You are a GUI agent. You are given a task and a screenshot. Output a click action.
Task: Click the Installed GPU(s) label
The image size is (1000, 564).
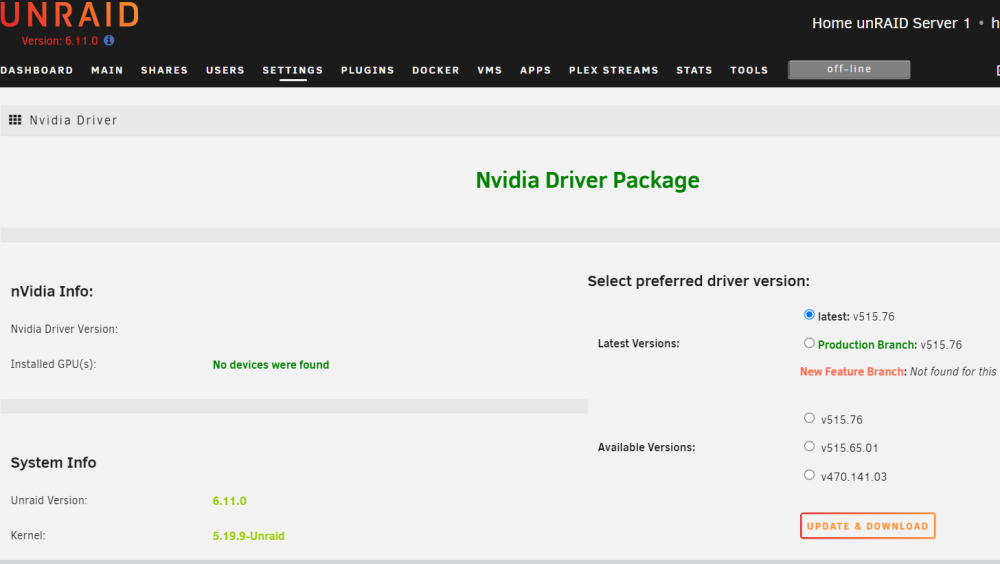(54, 364)
